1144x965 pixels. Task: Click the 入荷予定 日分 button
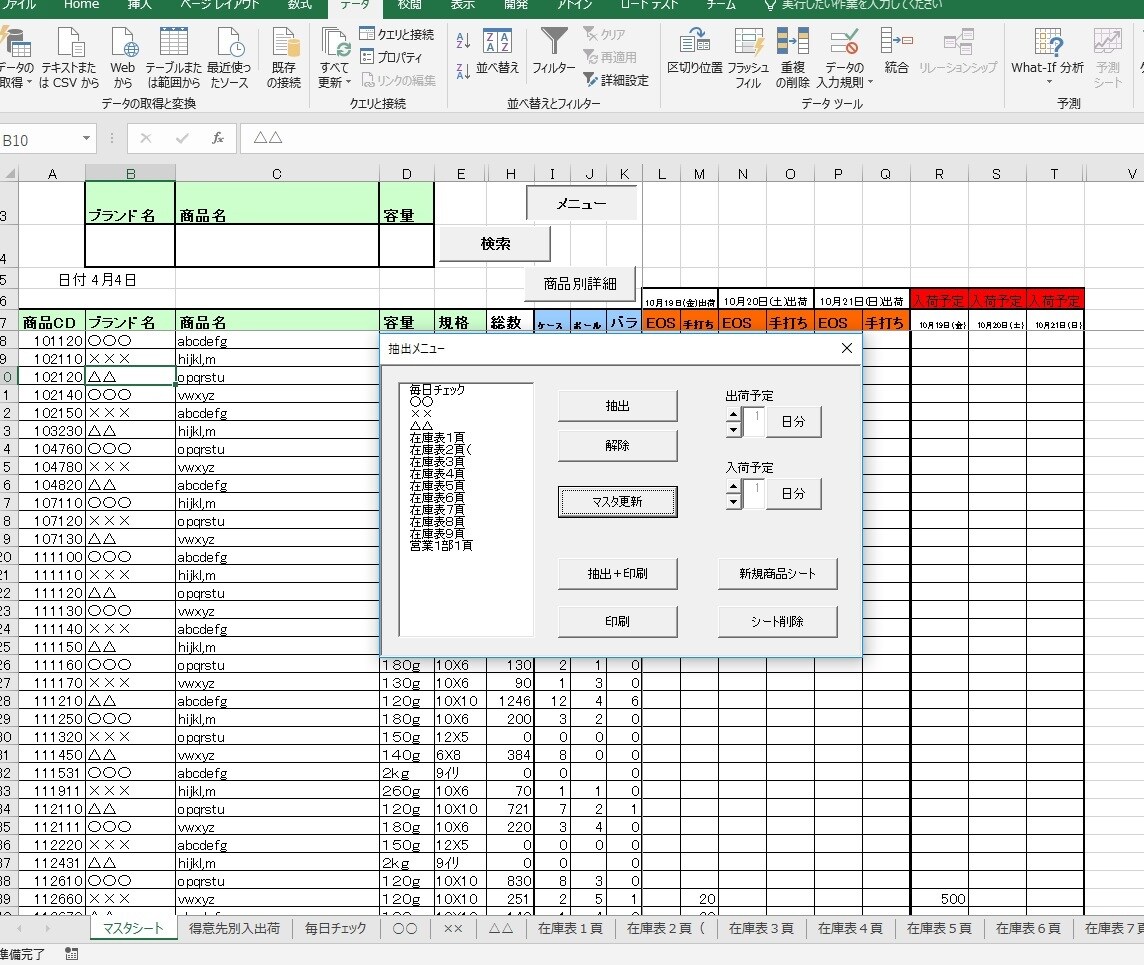click(x=793, y=494)
